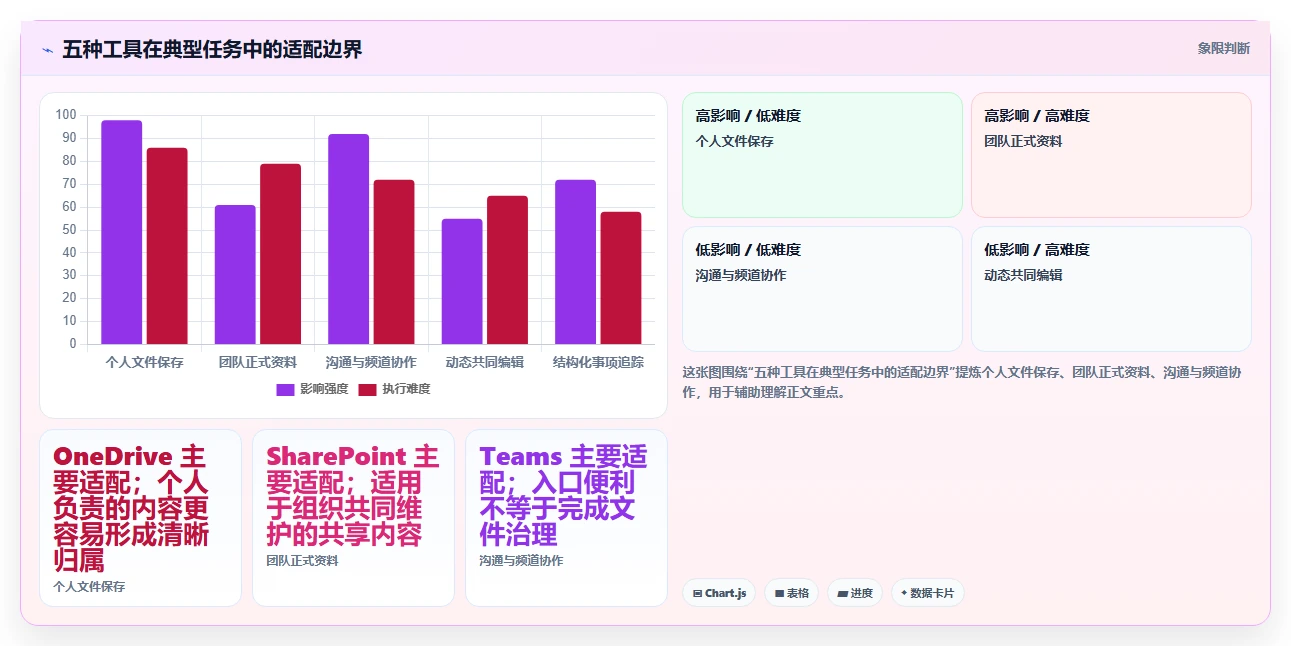Open the 低影响 / 低难度 quadrant card
Image resolution: width=1291 pixels, height=646 pixels.
pos(822,289)
